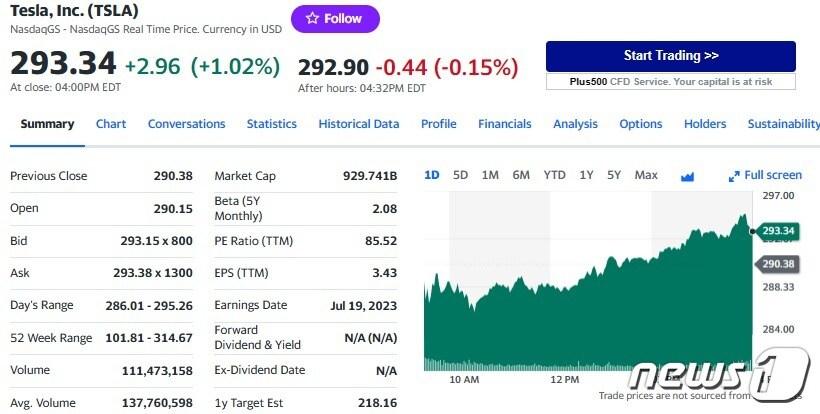Open the Chart tab
The height and width of the screenshot is (414, 820).
111,124
